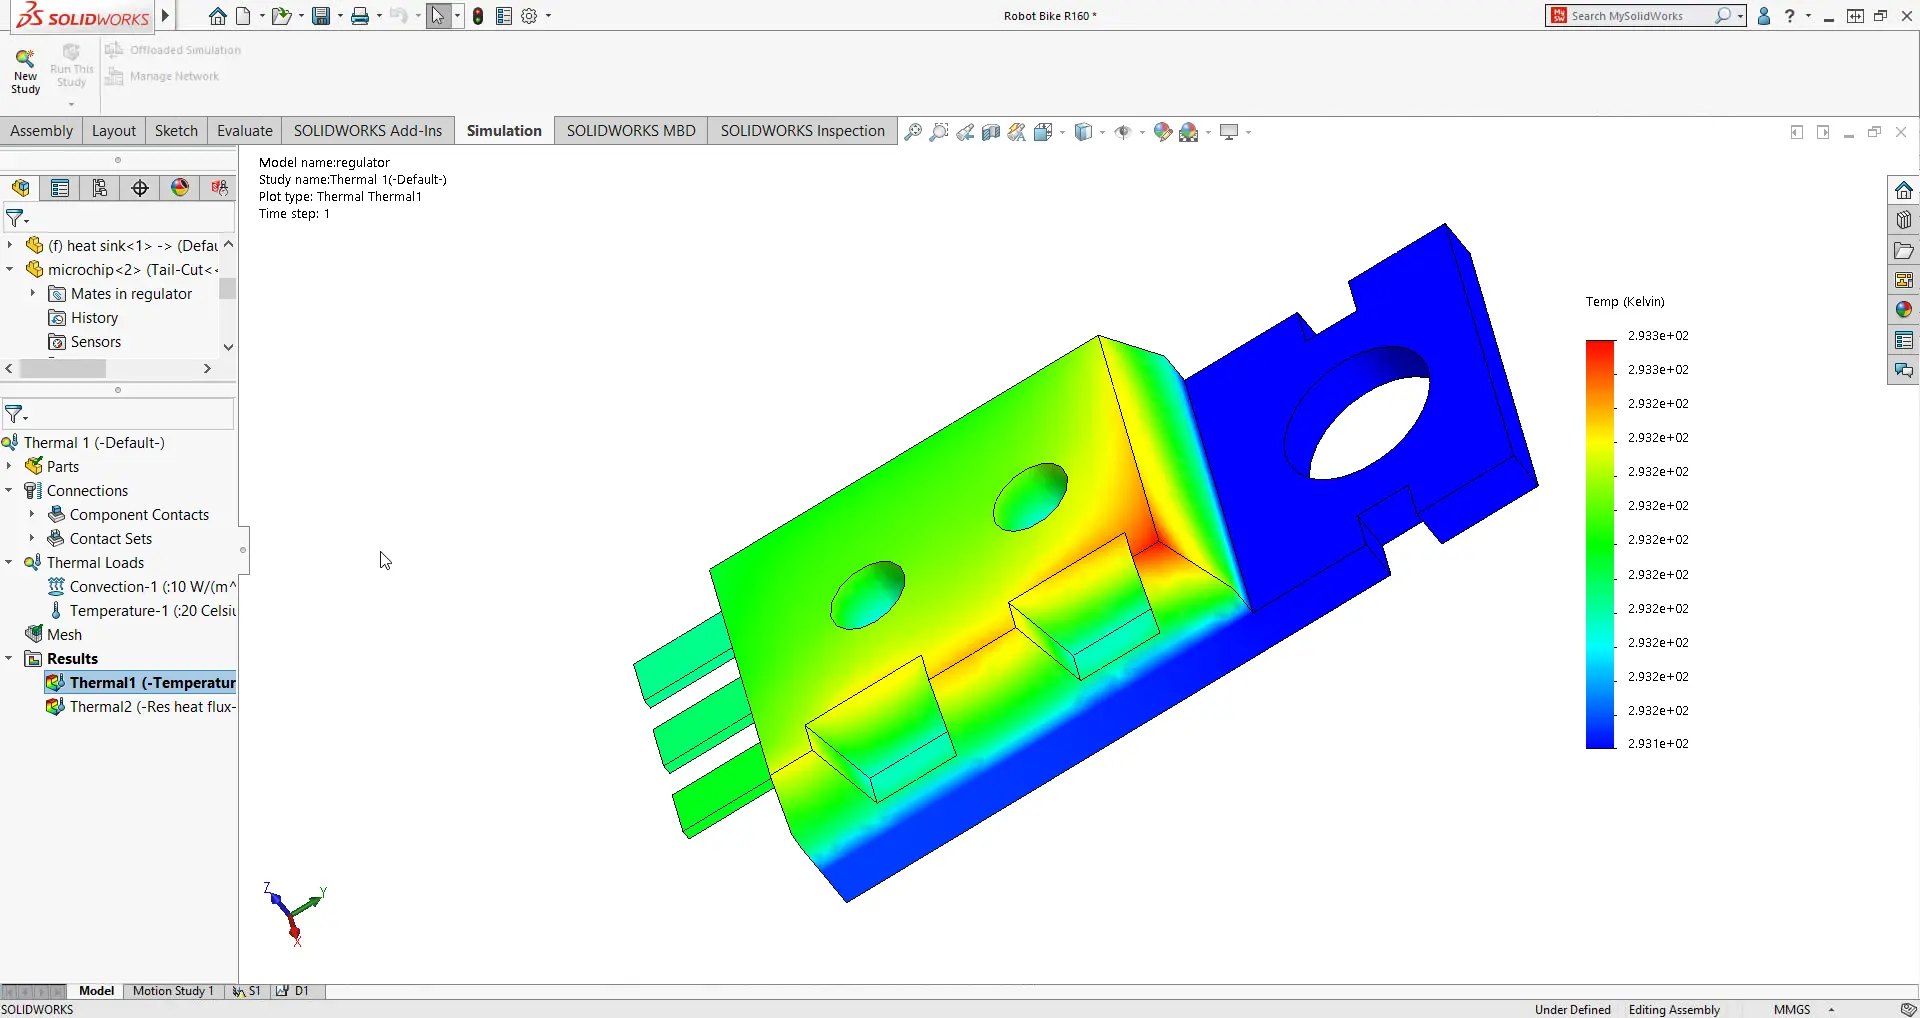Screen dimensions: 1920x1018
Task: Open the SOLIDWORKS Forum task pane icon
Action: [x=1903, y=370]
